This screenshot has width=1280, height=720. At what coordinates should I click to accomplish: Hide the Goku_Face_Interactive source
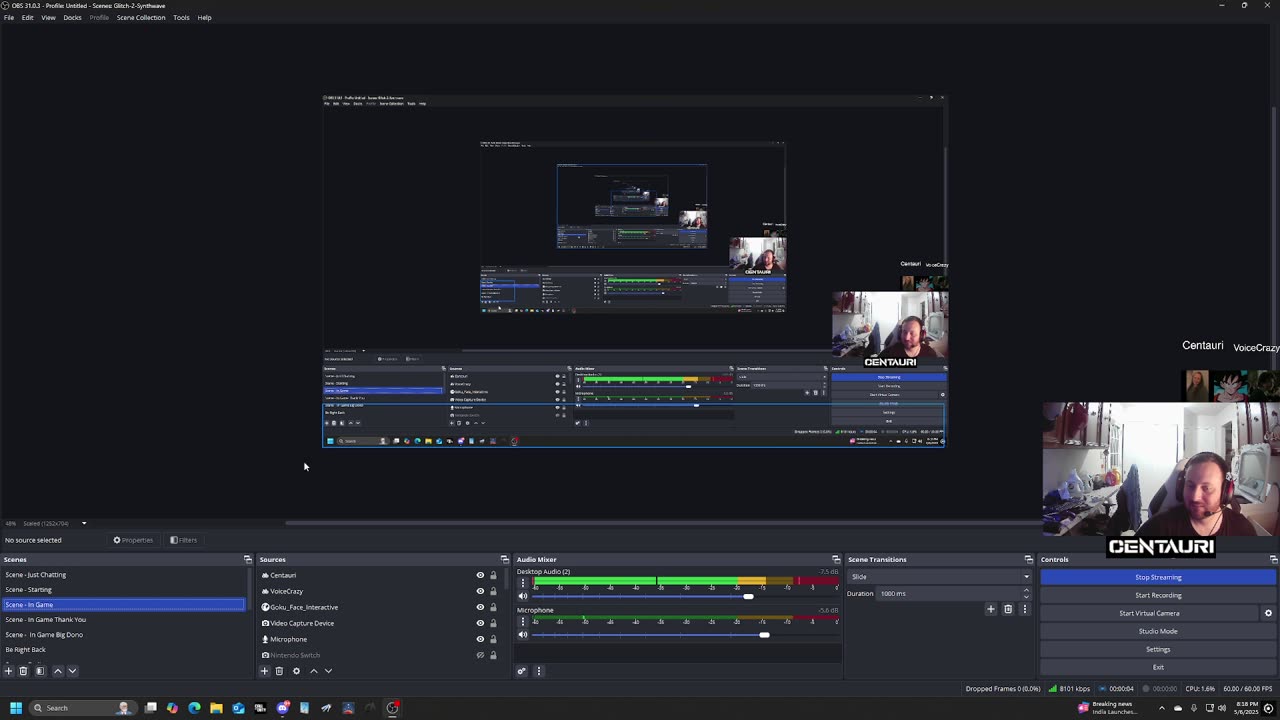pyautogui.click(x=480, y=607)
